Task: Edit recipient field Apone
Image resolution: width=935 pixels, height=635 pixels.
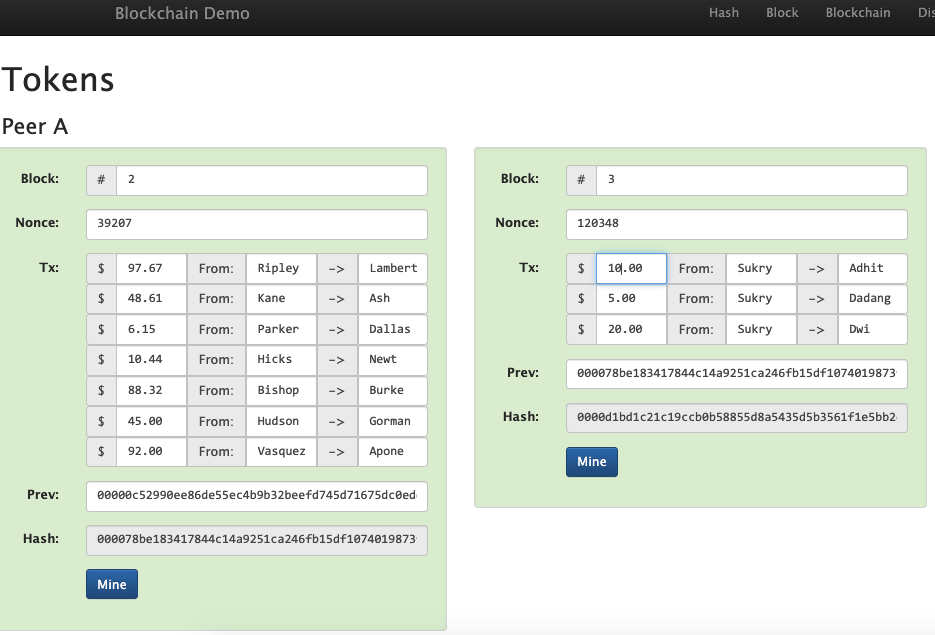Action: coord(393,451)
